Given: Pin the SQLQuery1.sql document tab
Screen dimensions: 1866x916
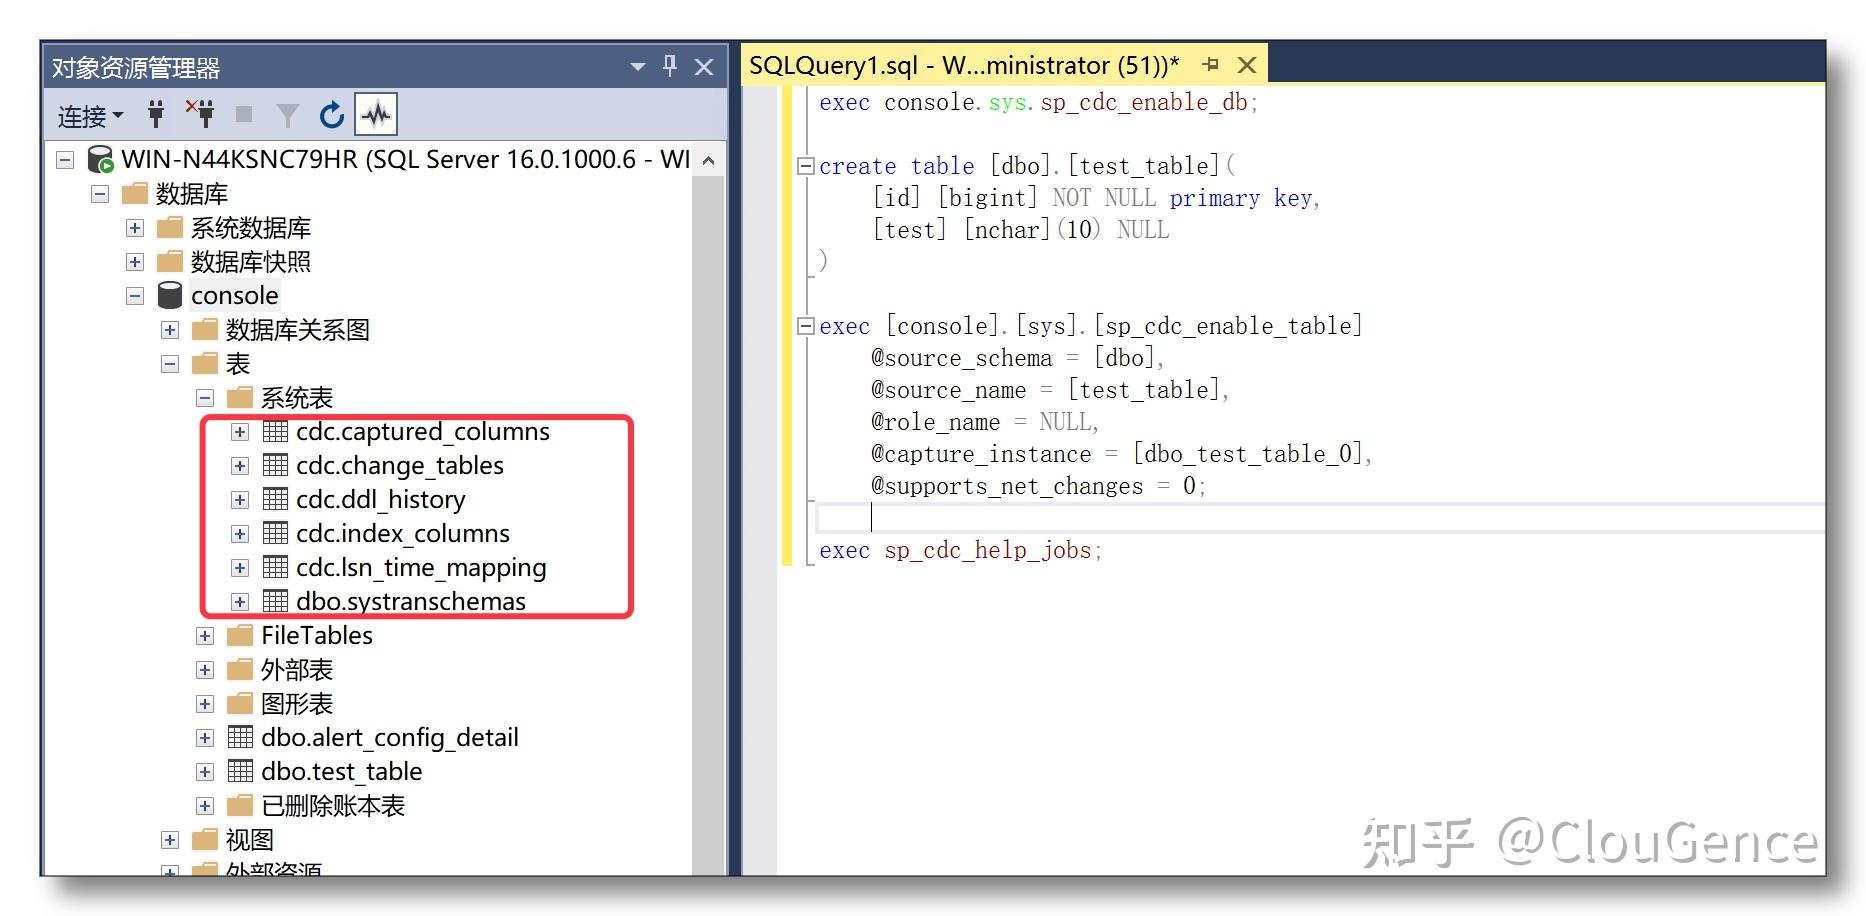Looking at the screenshot, I should (x=1212, y=64).
